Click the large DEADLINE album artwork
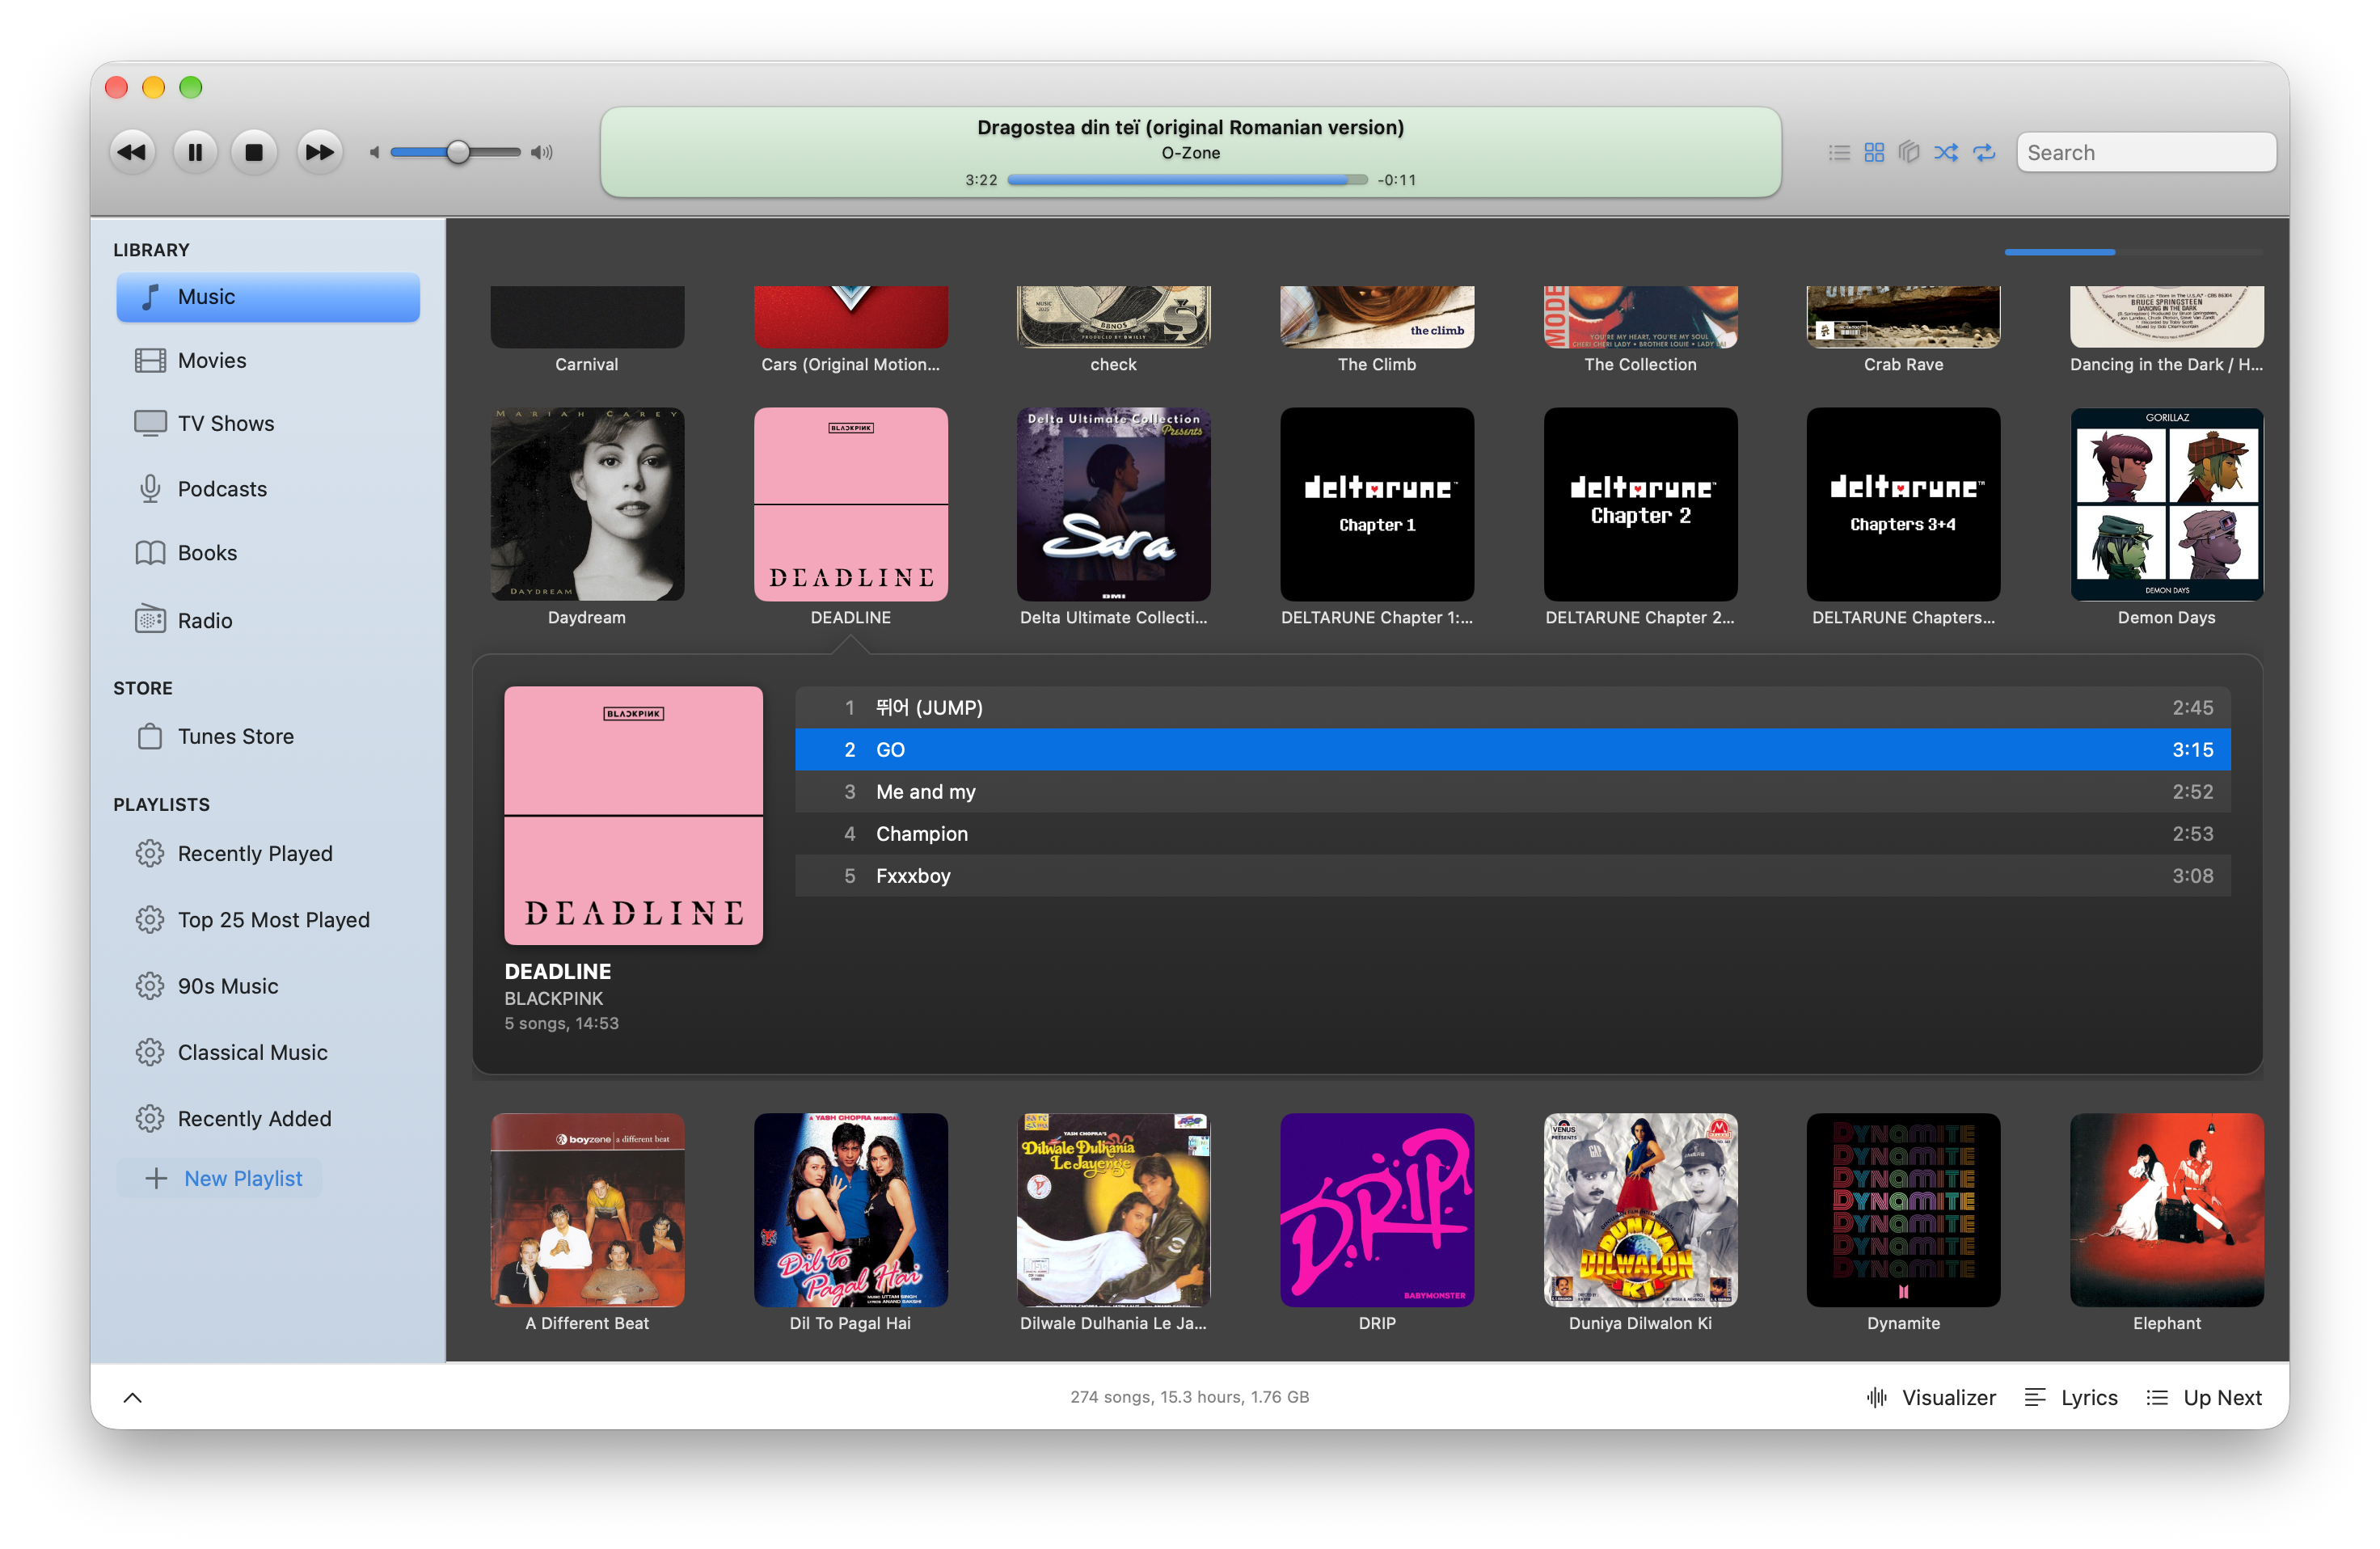Viewport: 2380px width, 1549px height. [633, 815]
